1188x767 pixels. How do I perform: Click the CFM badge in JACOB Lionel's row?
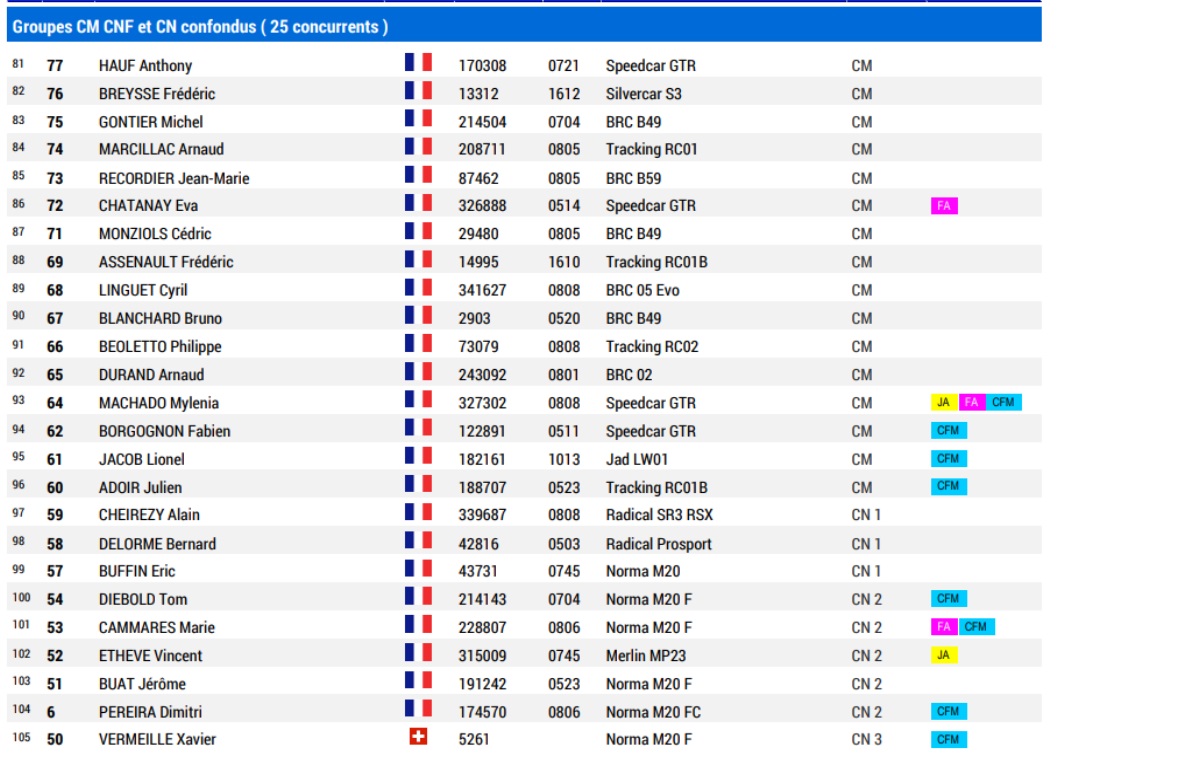(948, 459)
